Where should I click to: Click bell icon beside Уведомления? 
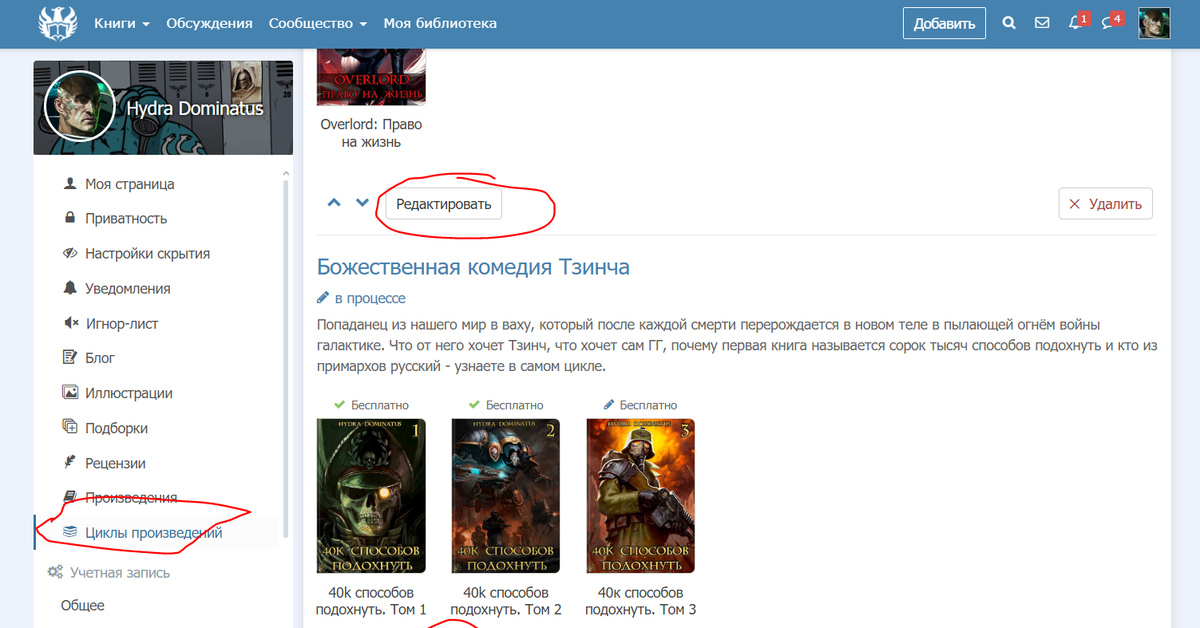tap(70, 288)
